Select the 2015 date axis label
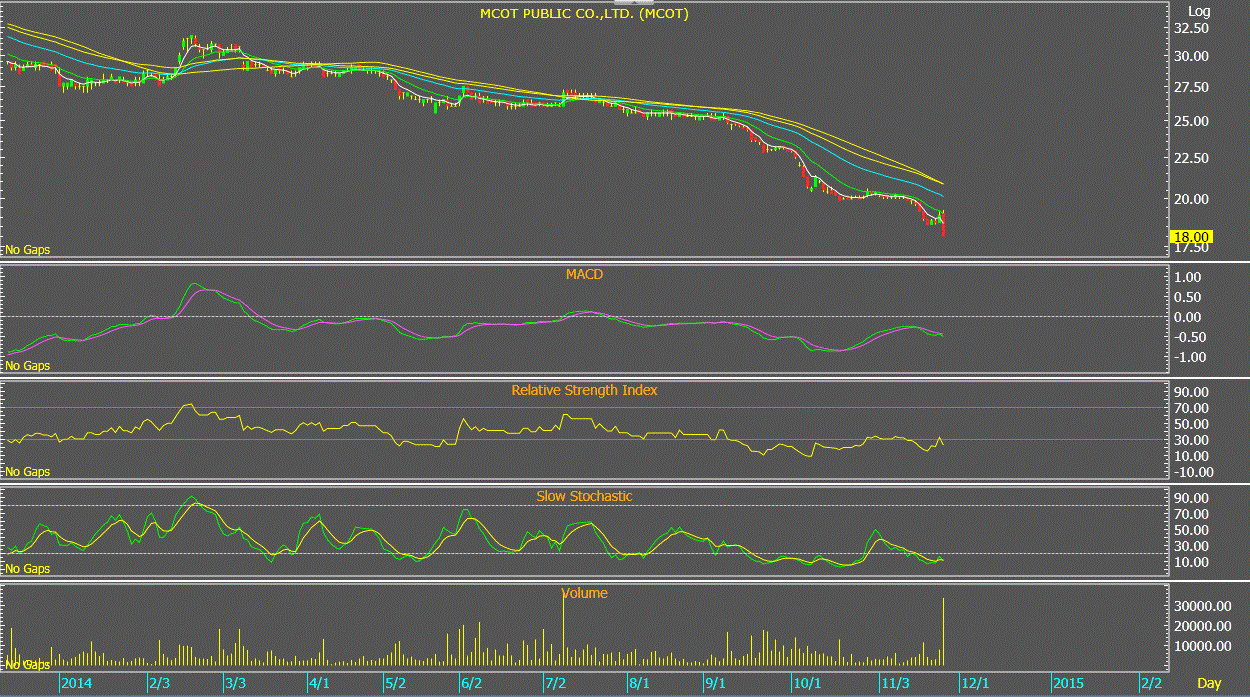Image resolution: width=1250 pixels, height=697 pixels. 1067,683
